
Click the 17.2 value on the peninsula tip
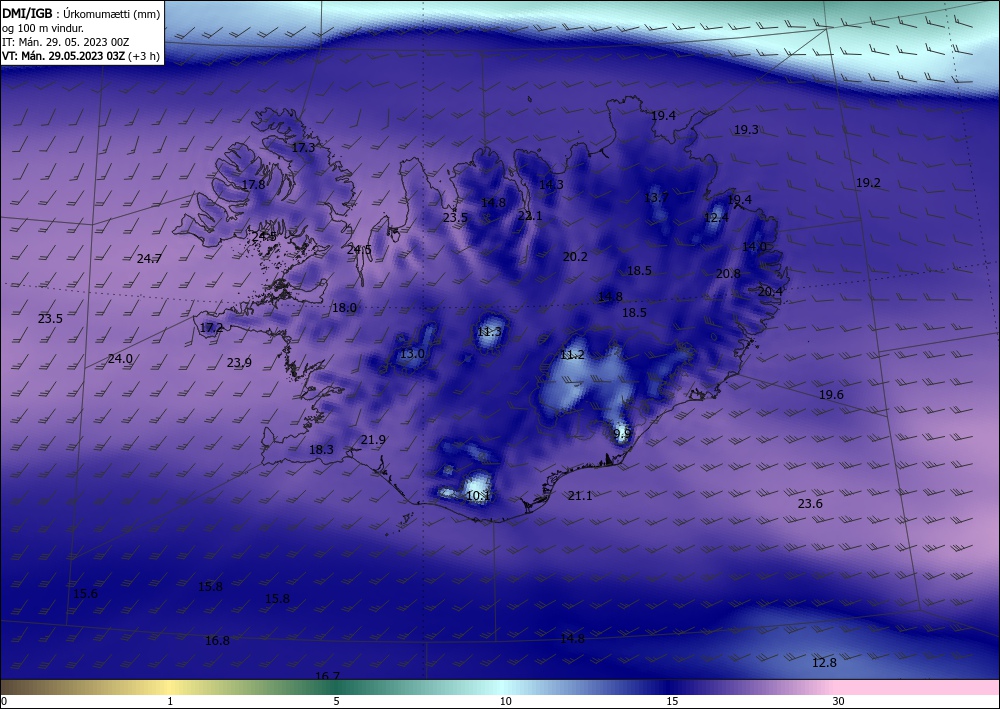click(x=212, y=328)
